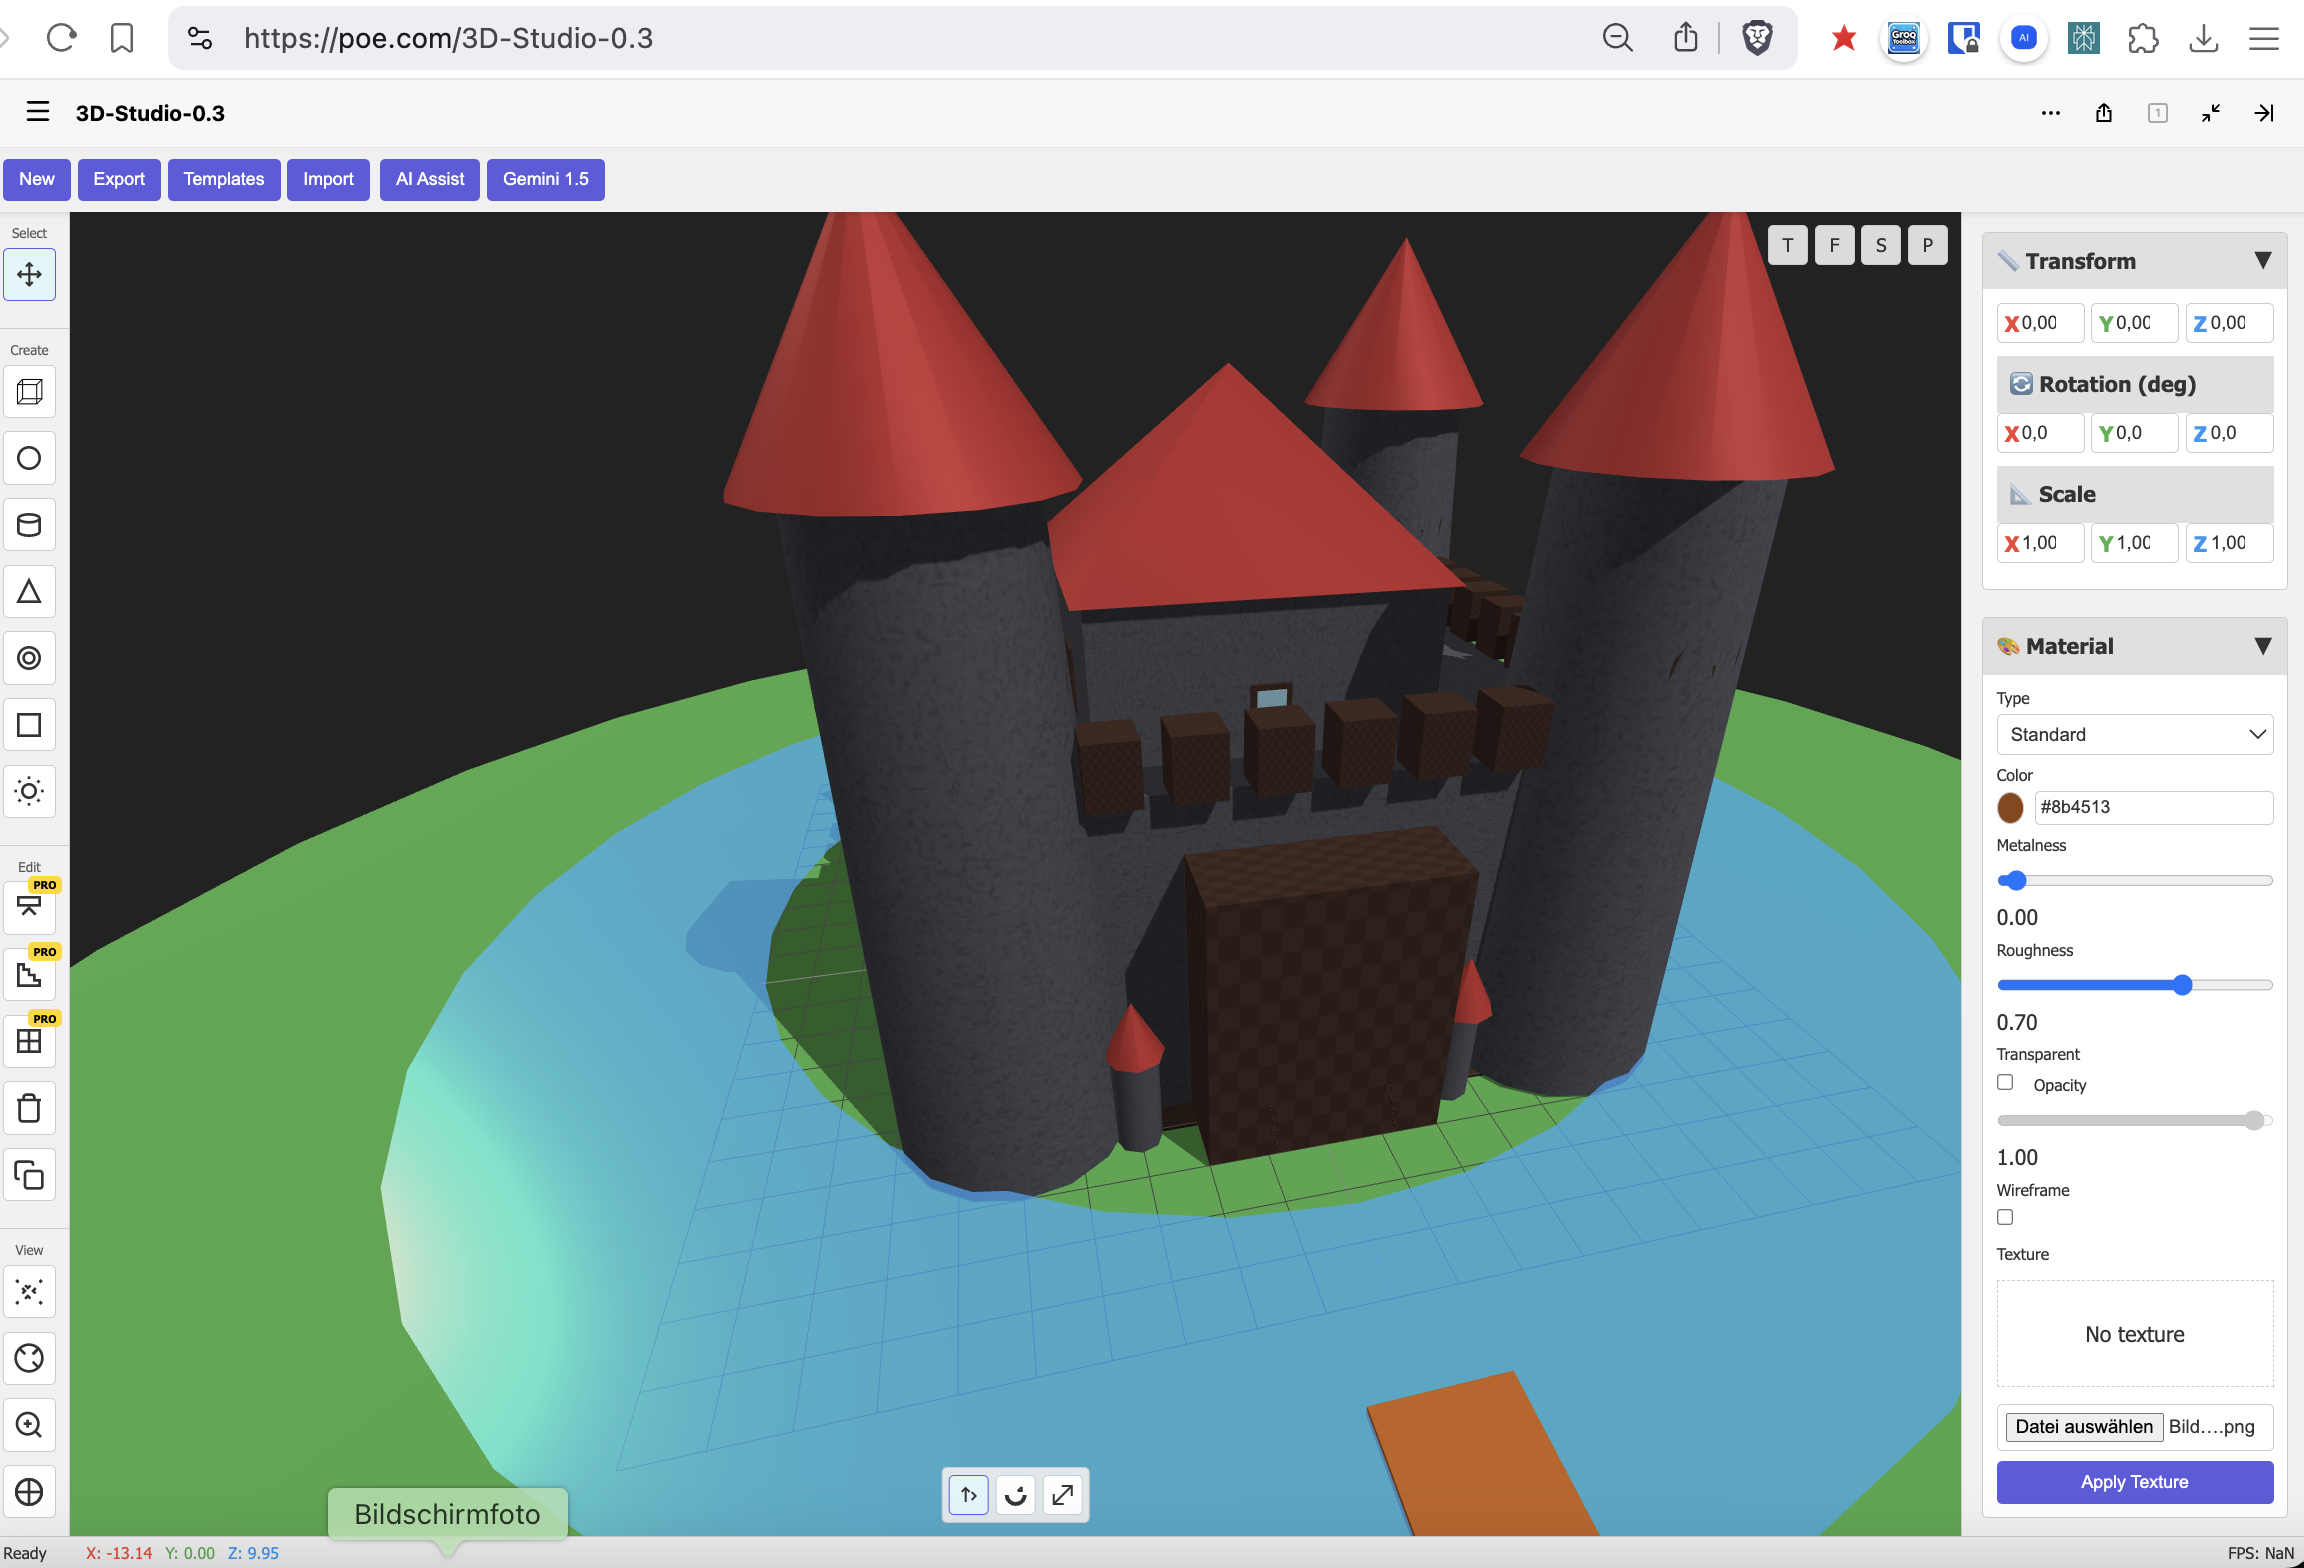Open the browser extensions puzzle icon
This screenshot has height=1568, width=2304.
pyautogui.click(x=2143, y=38)
